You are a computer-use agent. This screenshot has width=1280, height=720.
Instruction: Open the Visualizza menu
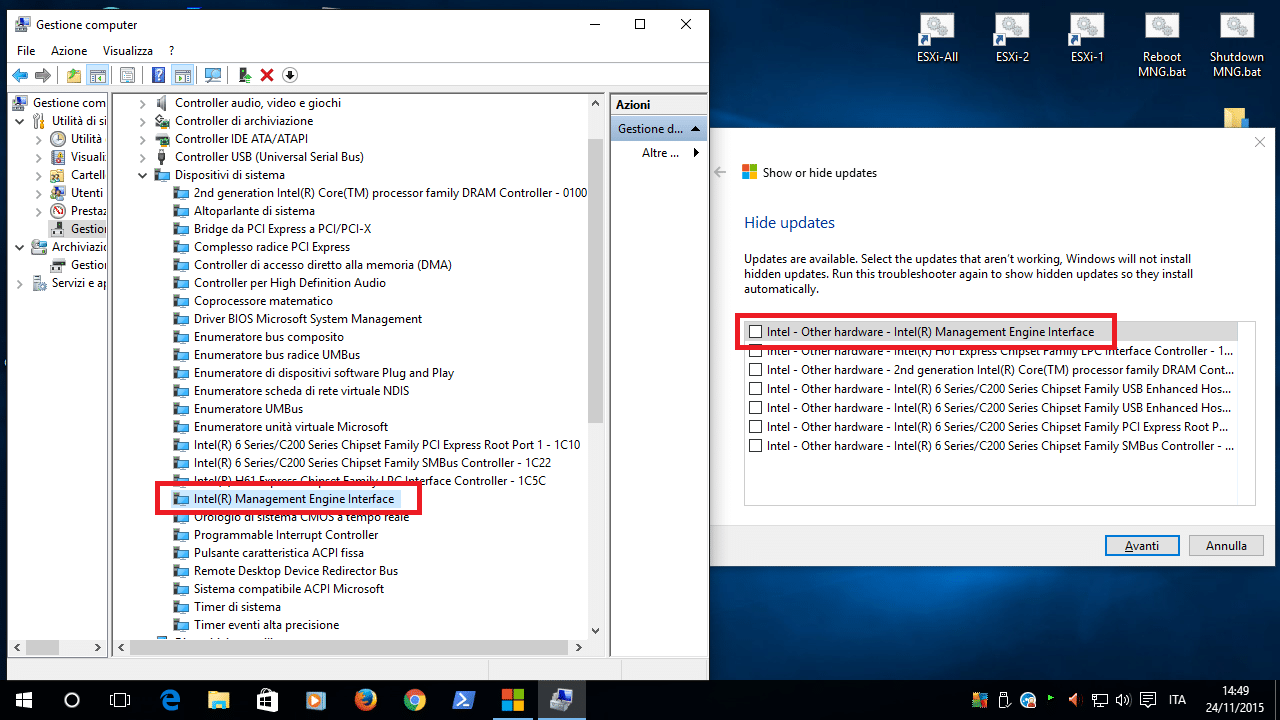pos(128,50)
